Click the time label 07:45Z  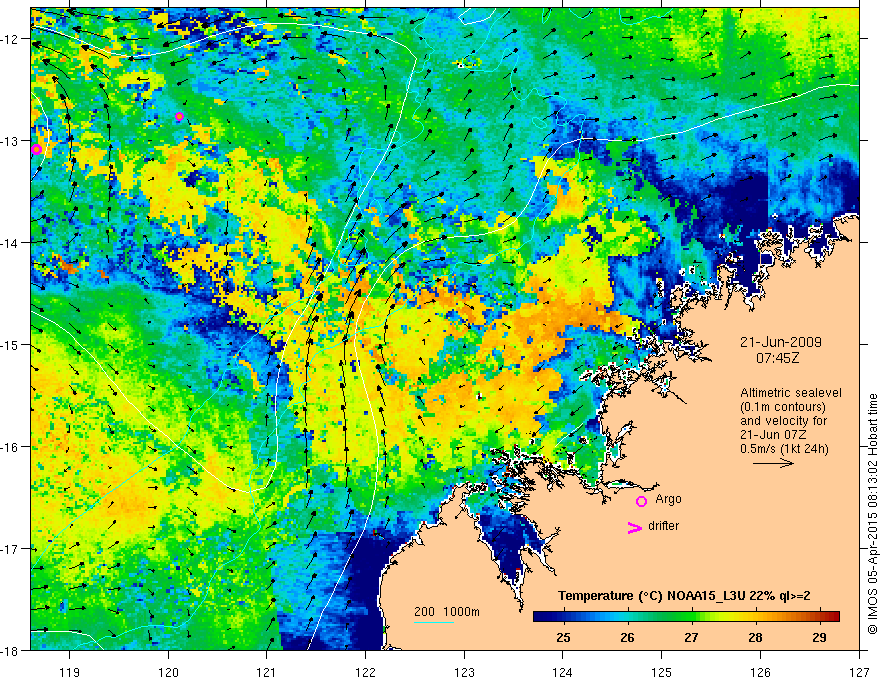tap(777, 357)
